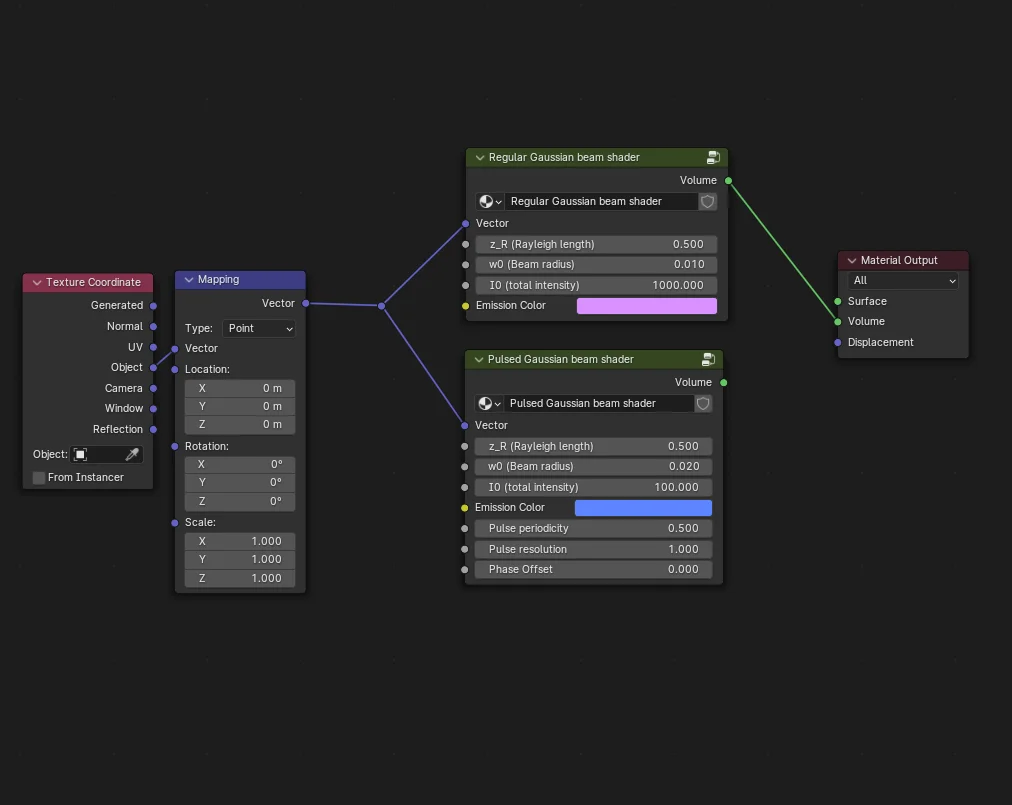The width and height of the screenshot is (1012, 805).
Task: Click the node group icon on Regular Gaussian shader header
Action: (x=712, y=157)
